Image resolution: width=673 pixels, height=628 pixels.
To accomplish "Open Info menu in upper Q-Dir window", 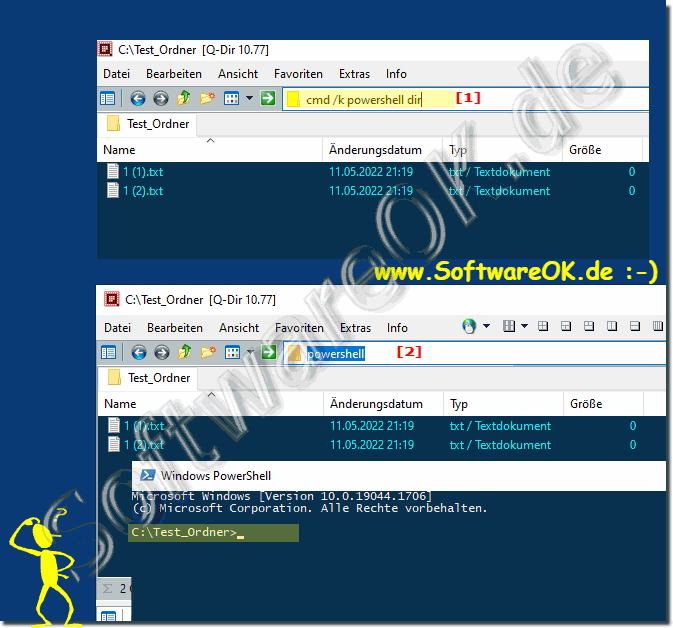I will click(x=396, y=74).
